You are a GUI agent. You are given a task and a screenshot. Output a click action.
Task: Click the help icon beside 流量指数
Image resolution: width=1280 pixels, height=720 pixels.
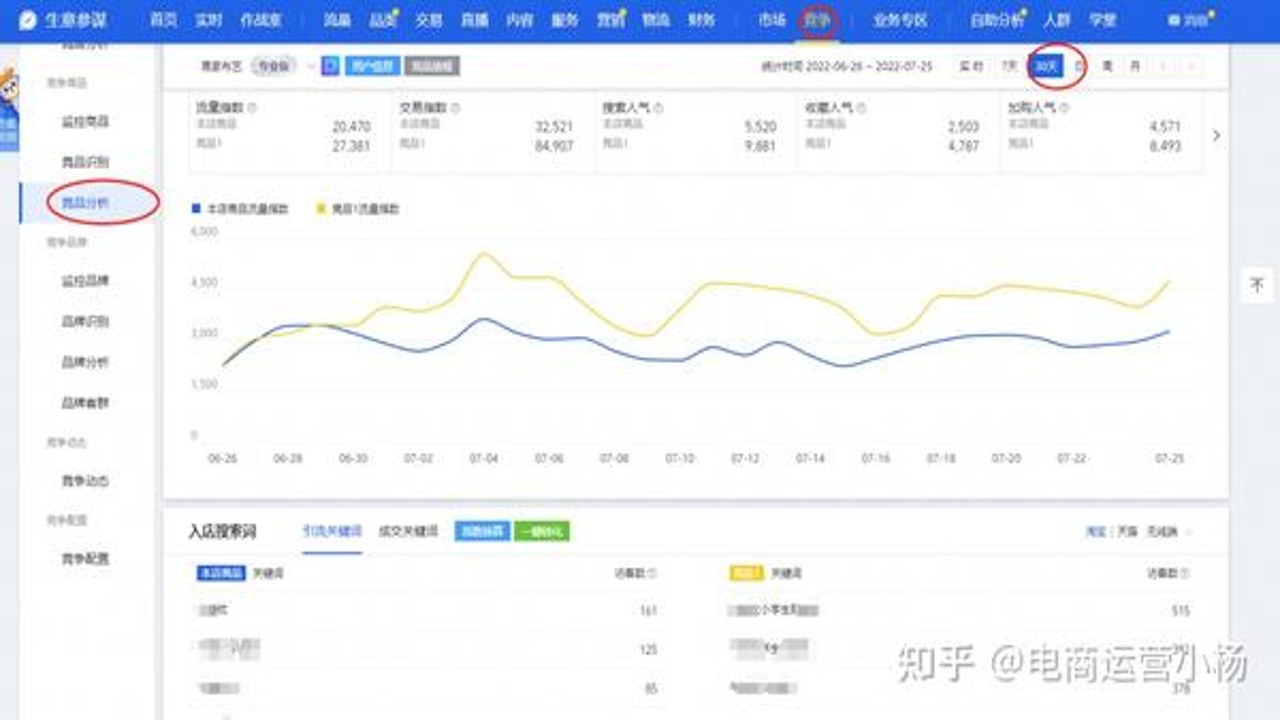pyautogui.click(x=250, y=107)
